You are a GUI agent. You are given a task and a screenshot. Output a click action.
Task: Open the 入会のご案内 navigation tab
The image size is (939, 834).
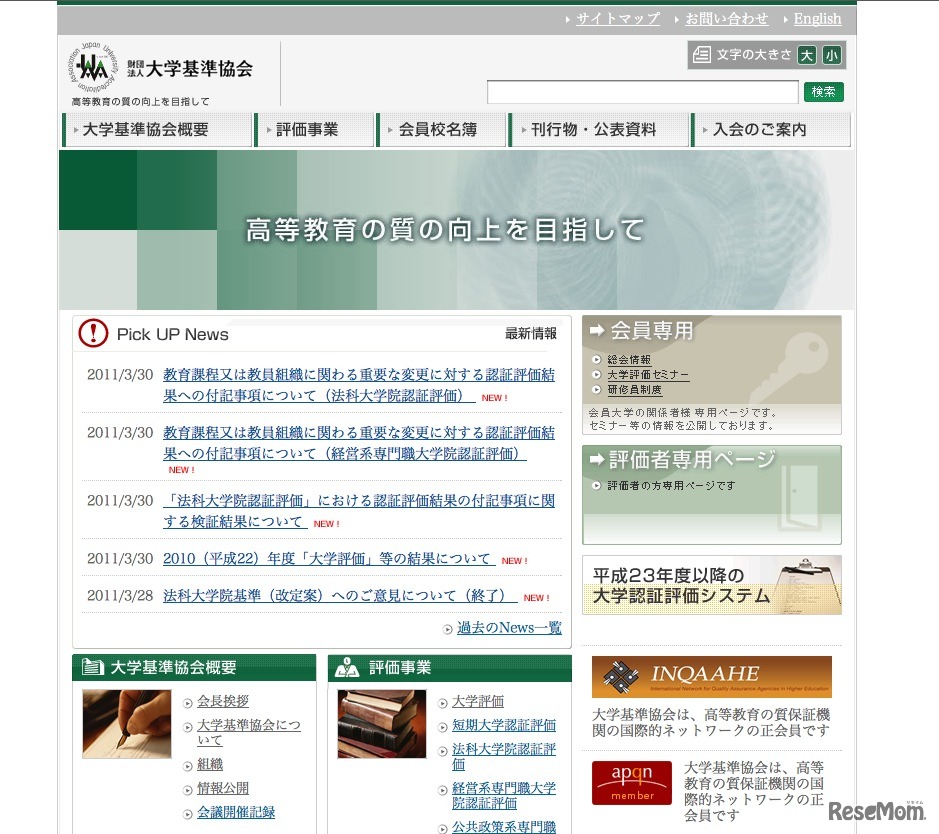[763, 129]
